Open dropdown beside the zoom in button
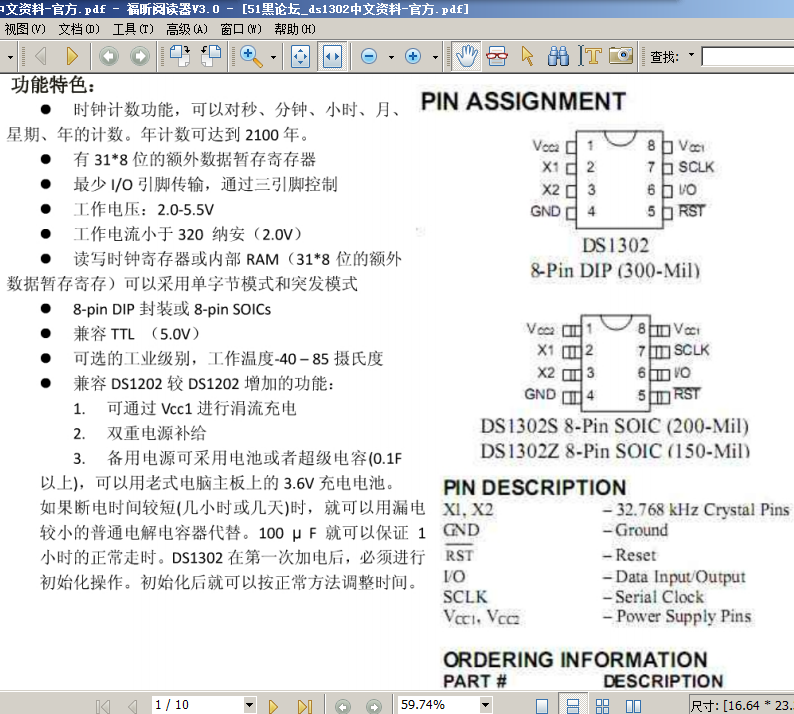 click(435, 57)
